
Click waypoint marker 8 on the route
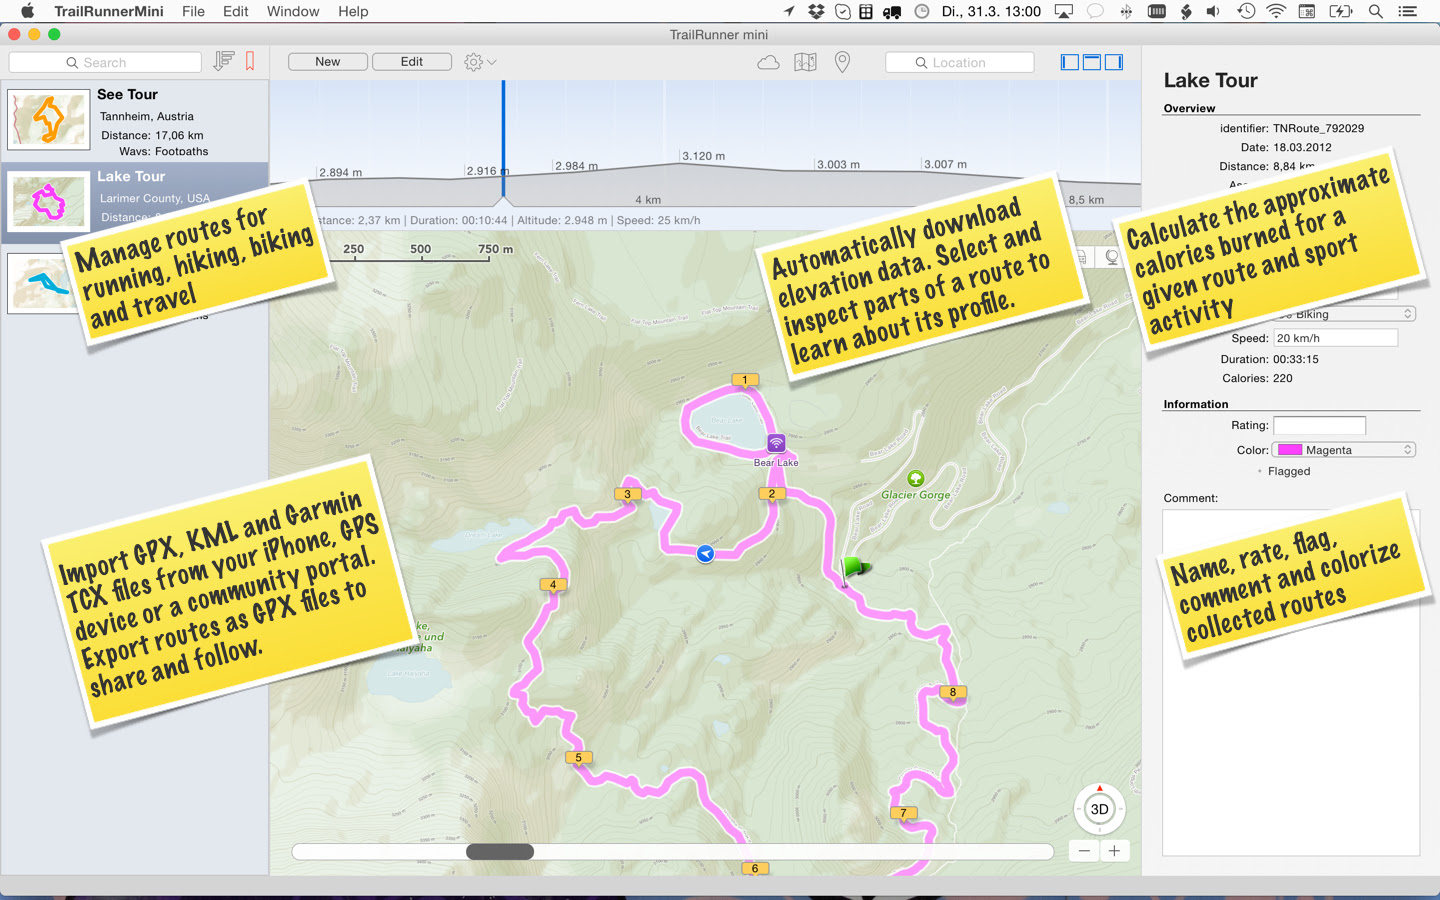[x=953, y=692]
